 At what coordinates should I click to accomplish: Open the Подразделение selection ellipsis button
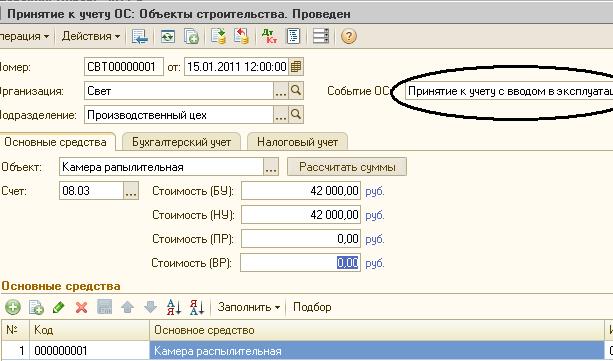pyautogui.click(x=281, y=115)
